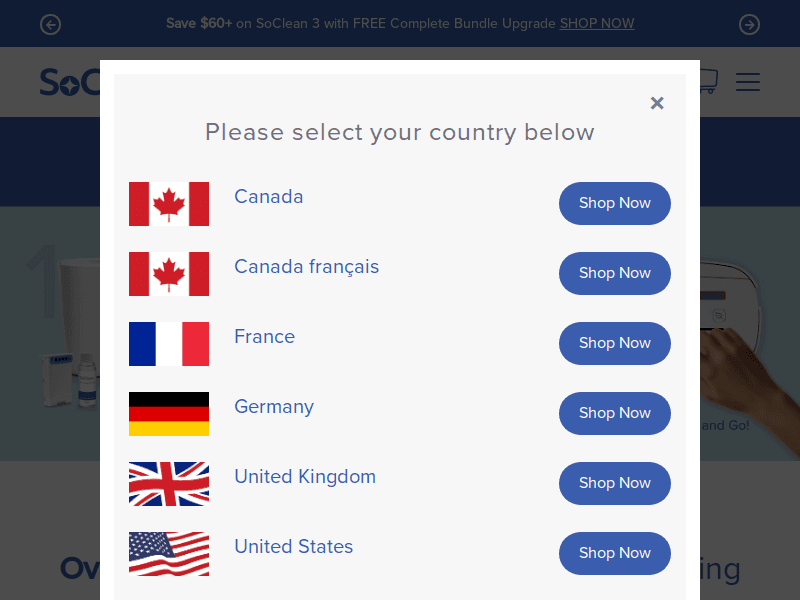This screenshot has height=600, width=800.
Task: Select the France flag image
Action: [169, 344]
